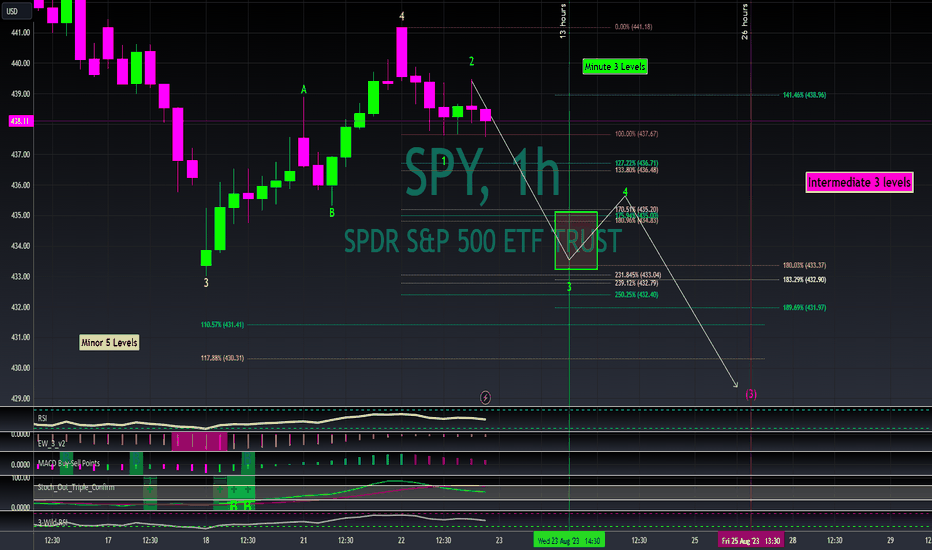Select the 183.29% (432.90) Fib level

tap(804, 279)
